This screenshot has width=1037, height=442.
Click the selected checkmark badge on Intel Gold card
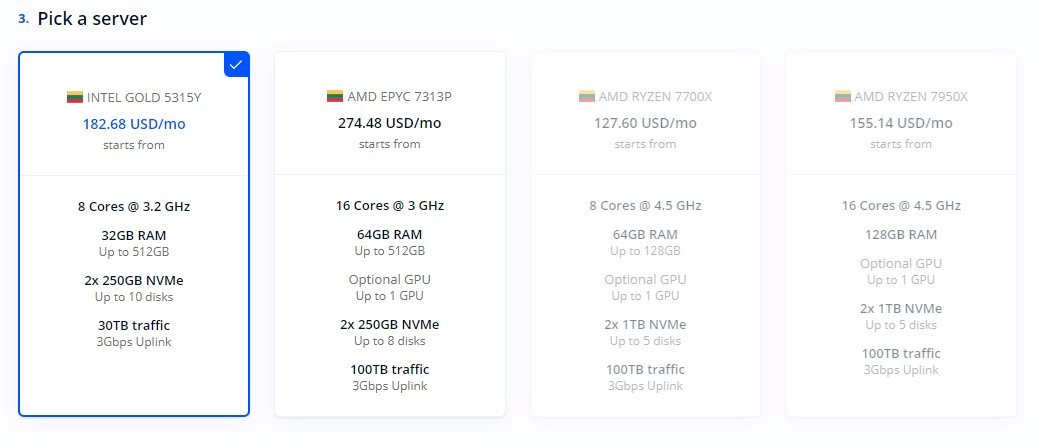point(236,64)
